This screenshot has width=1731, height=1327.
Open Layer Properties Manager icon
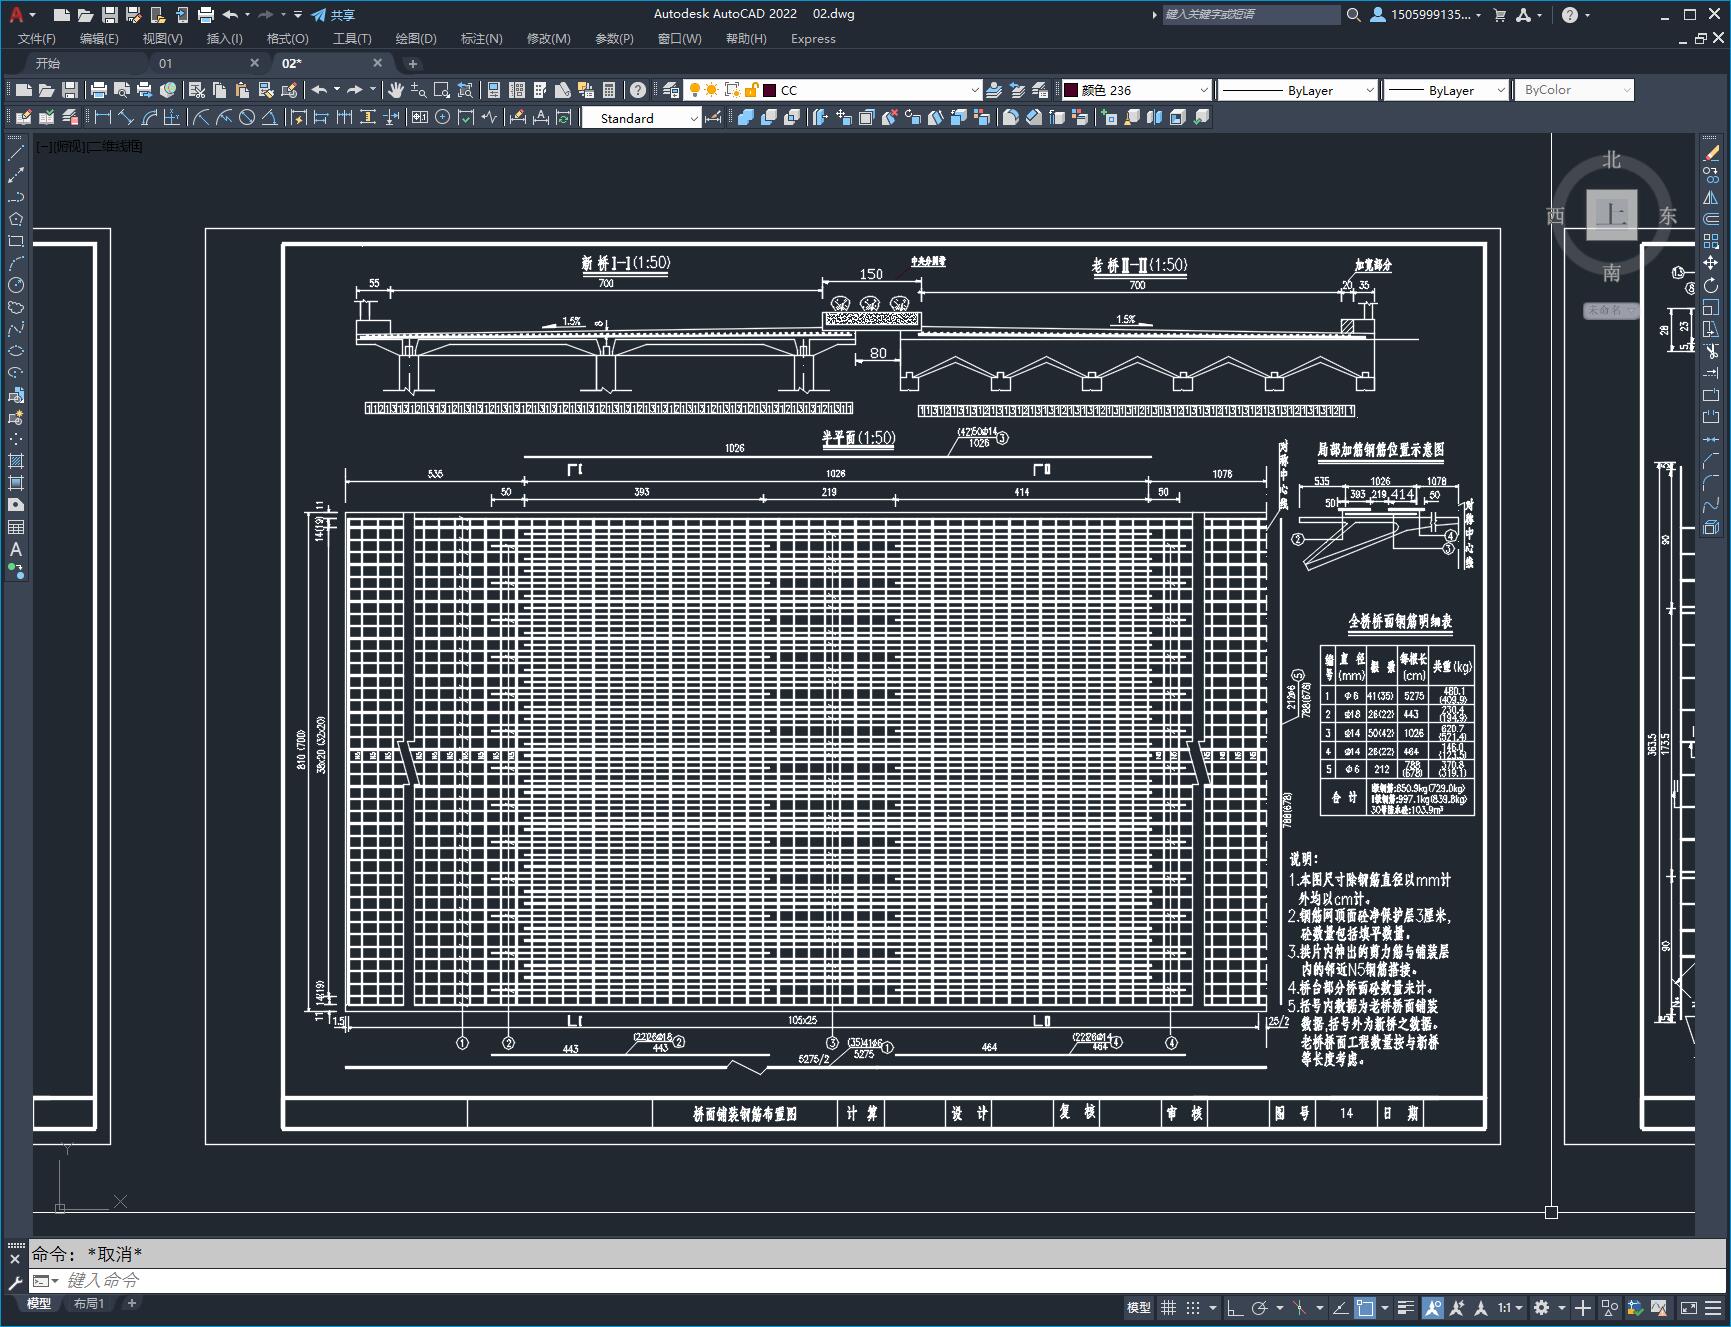671,90
